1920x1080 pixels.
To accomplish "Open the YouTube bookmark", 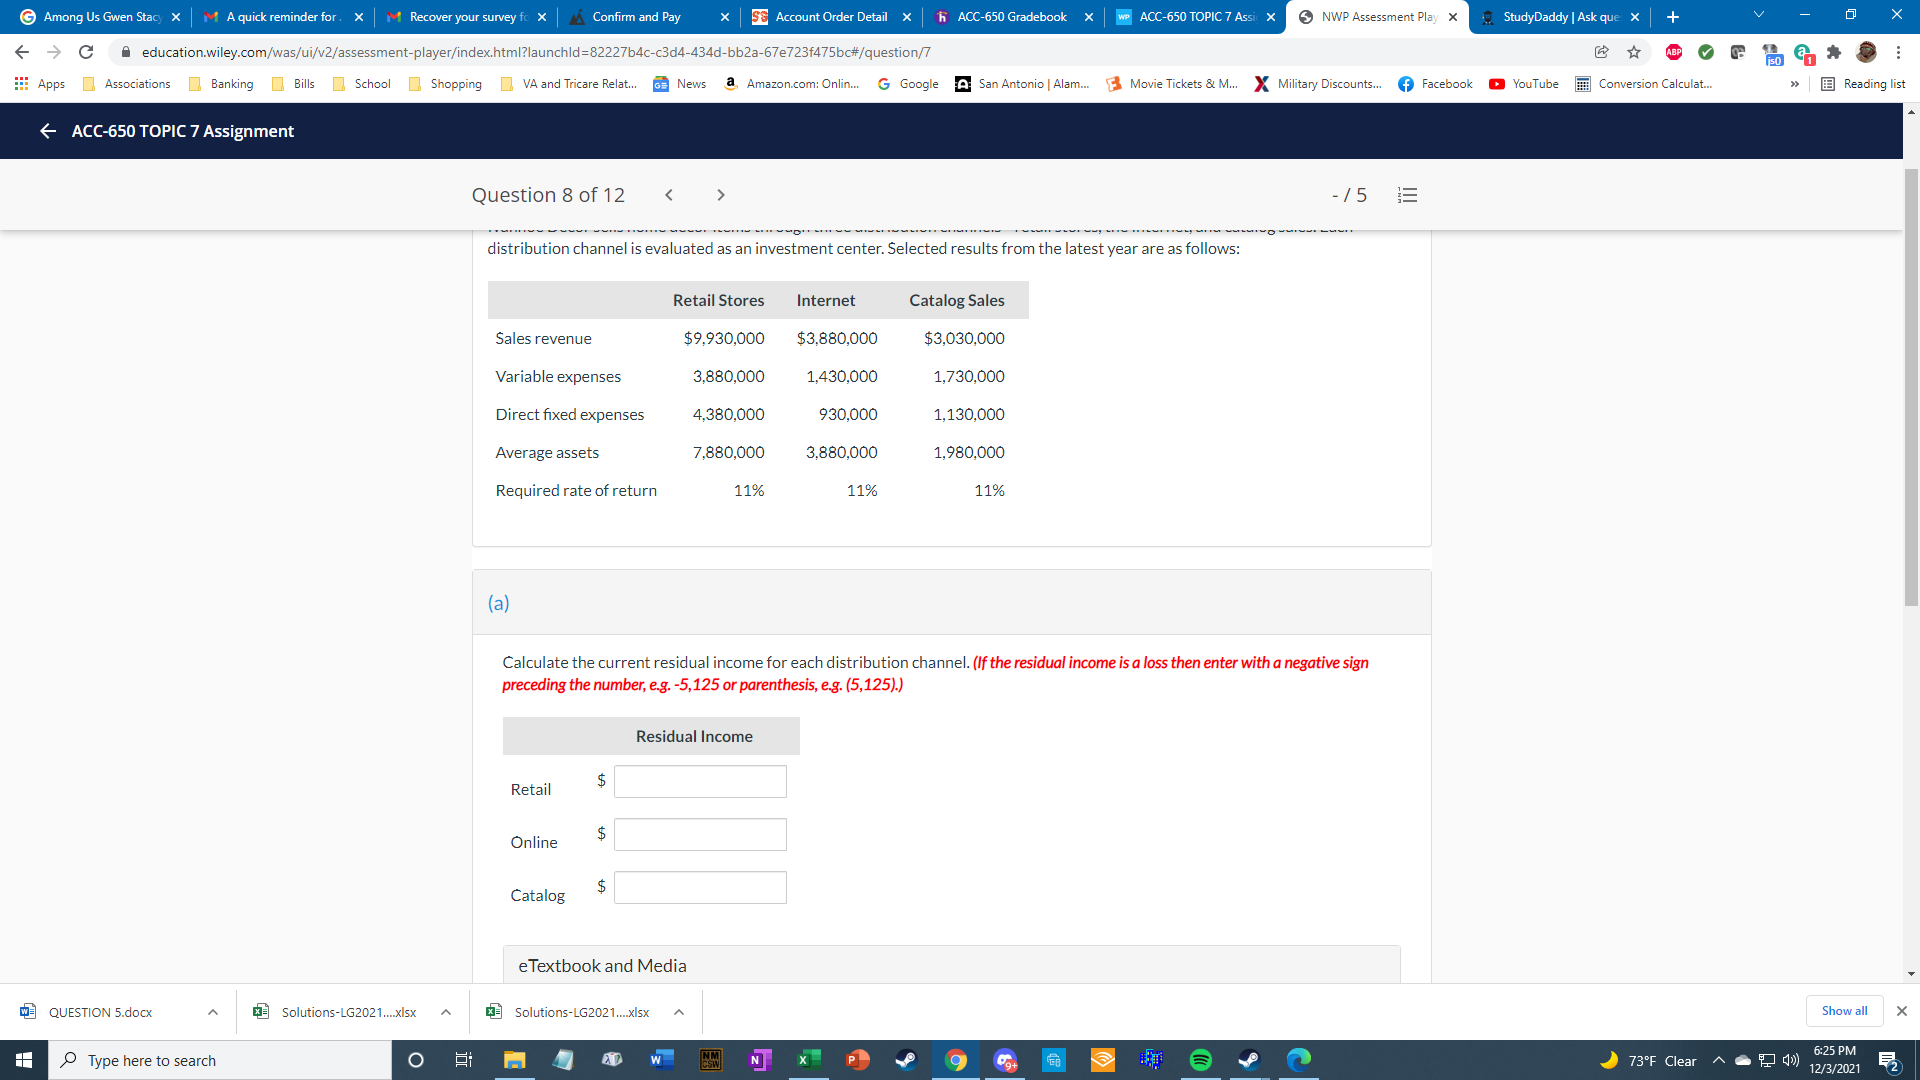I will [1524, 84].
